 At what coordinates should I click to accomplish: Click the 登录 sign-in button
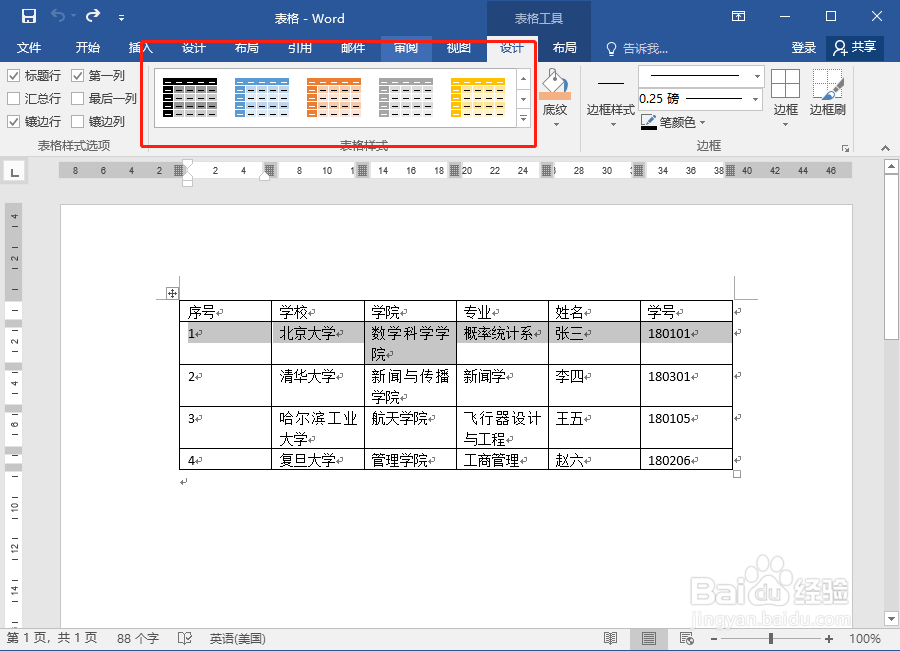pos(804,48)
